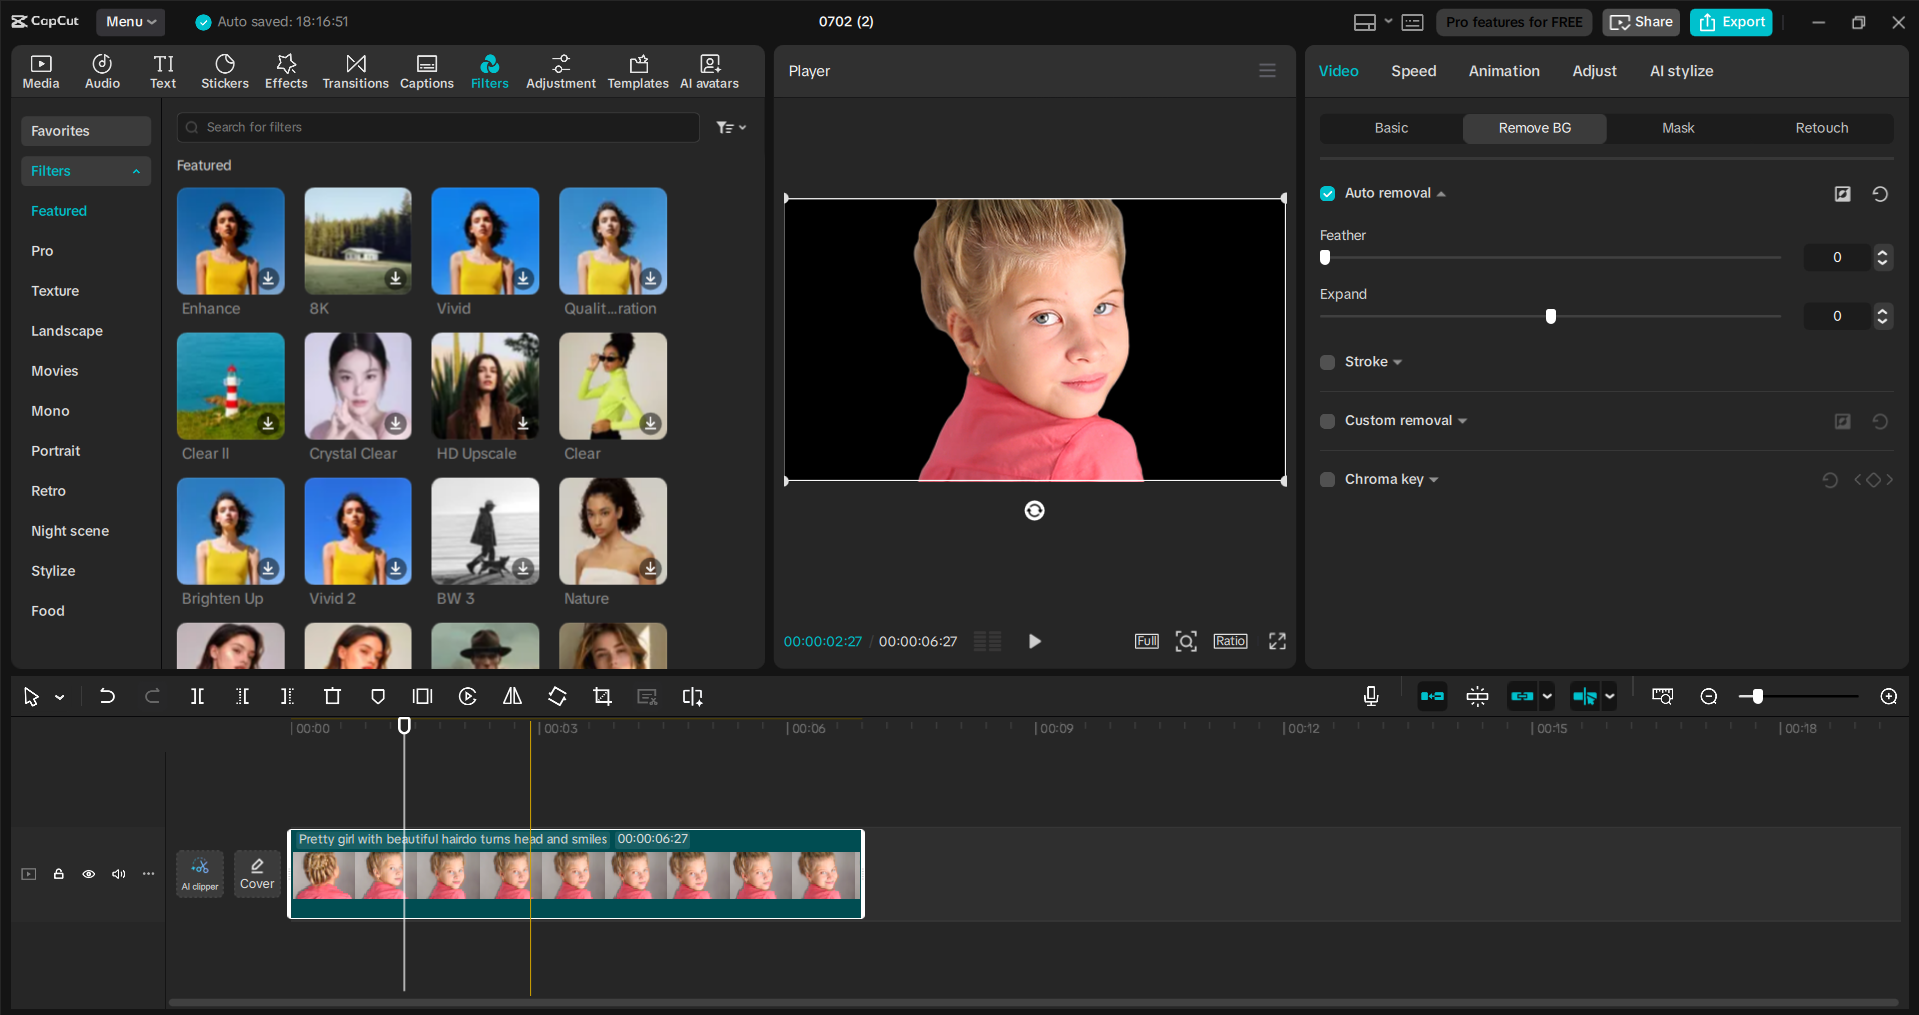Image resolution: width=1919 pixels, height=1015 pixels.
Task: Expand the Custom removal section
Action: 1463,421
